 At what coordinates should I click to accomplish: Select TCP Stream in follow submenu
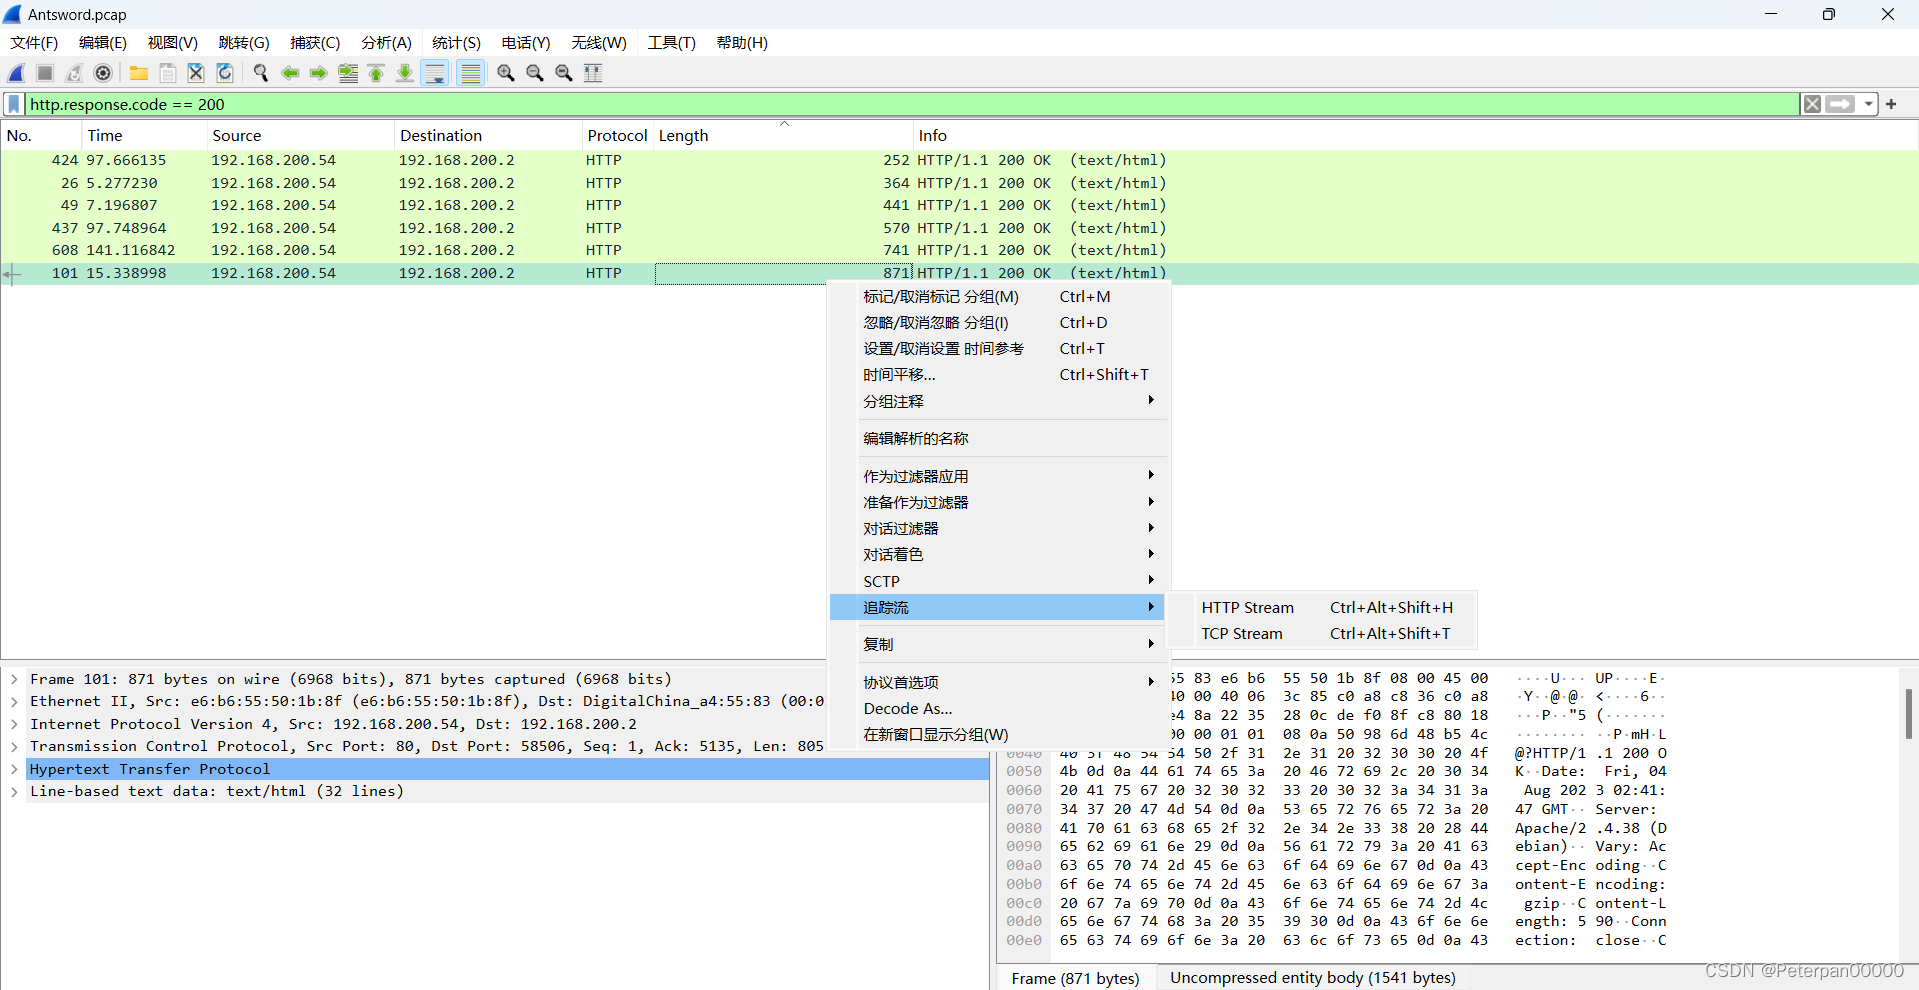pos(1322,634)
